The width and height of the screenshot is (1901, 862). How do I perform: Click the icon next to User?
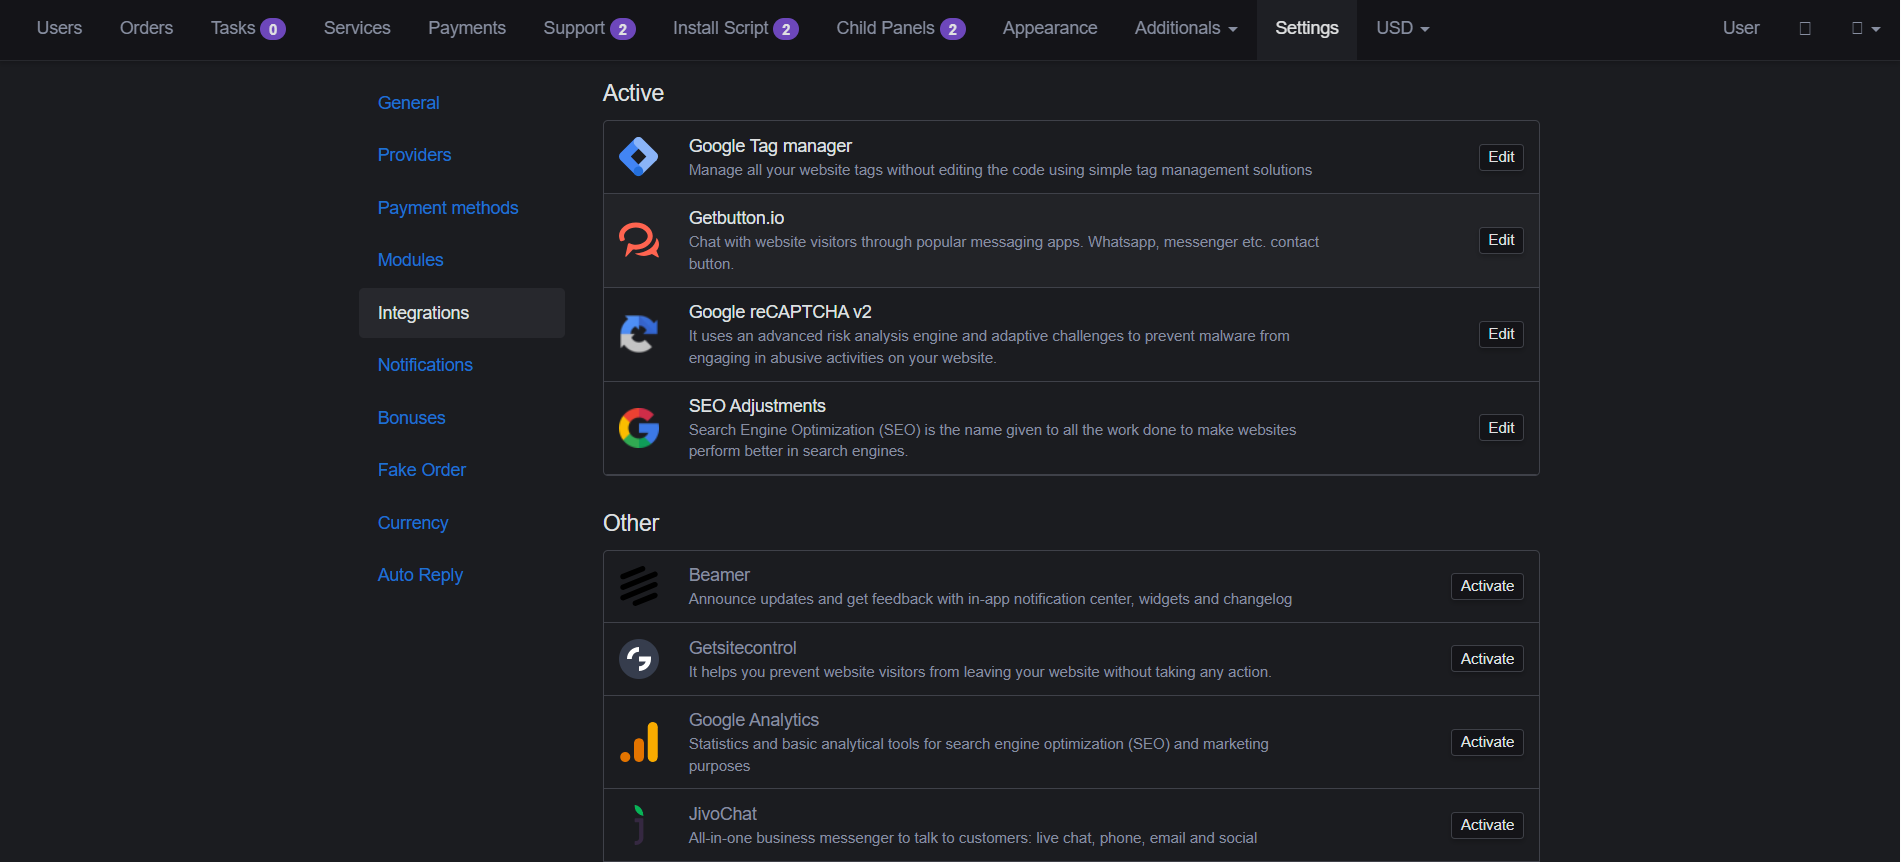click(x=1805, y=29)
